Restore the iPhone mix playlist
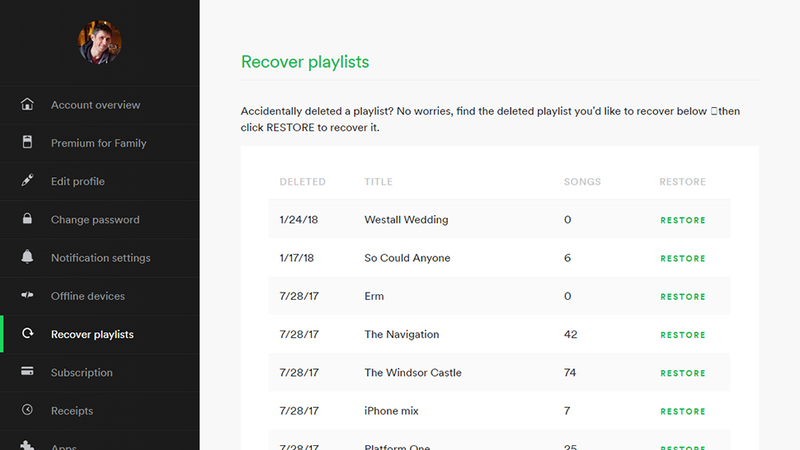800x450 pixels. coord(683,412)
